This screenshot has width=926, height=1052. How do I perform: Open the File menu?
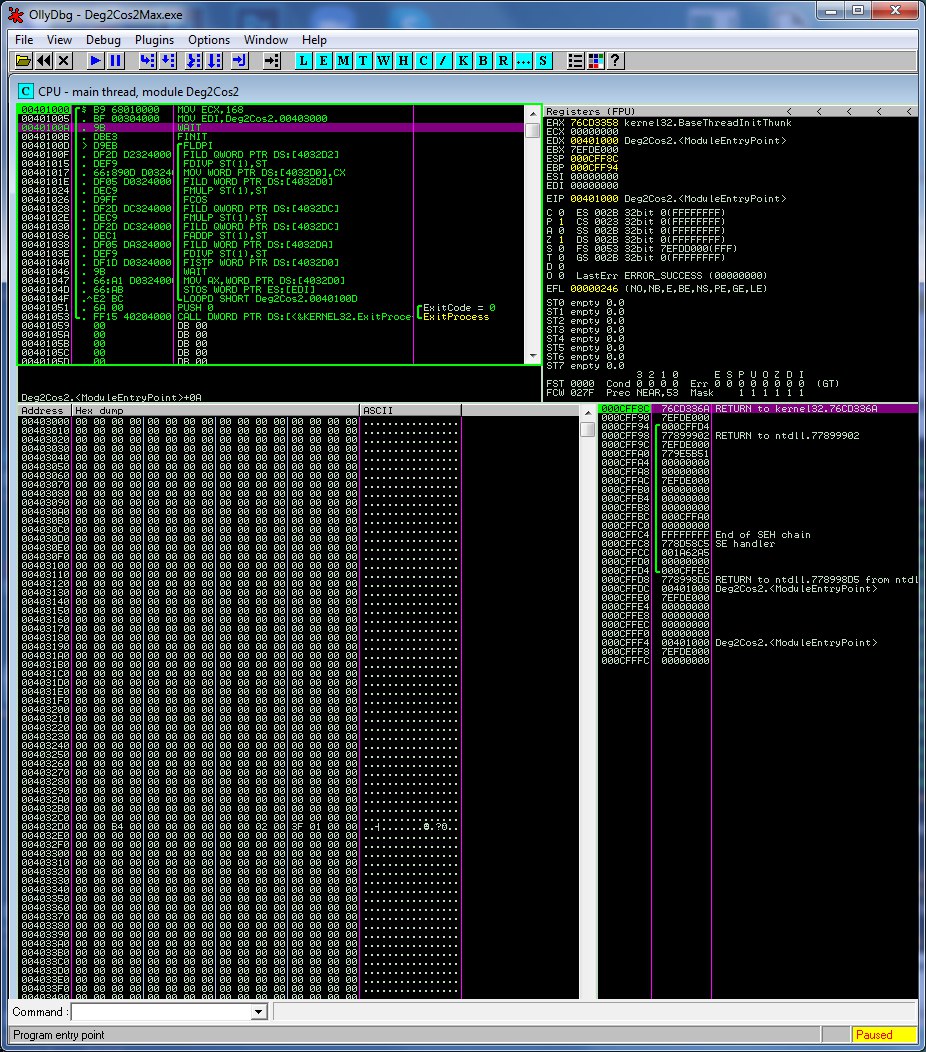(24, 40)
